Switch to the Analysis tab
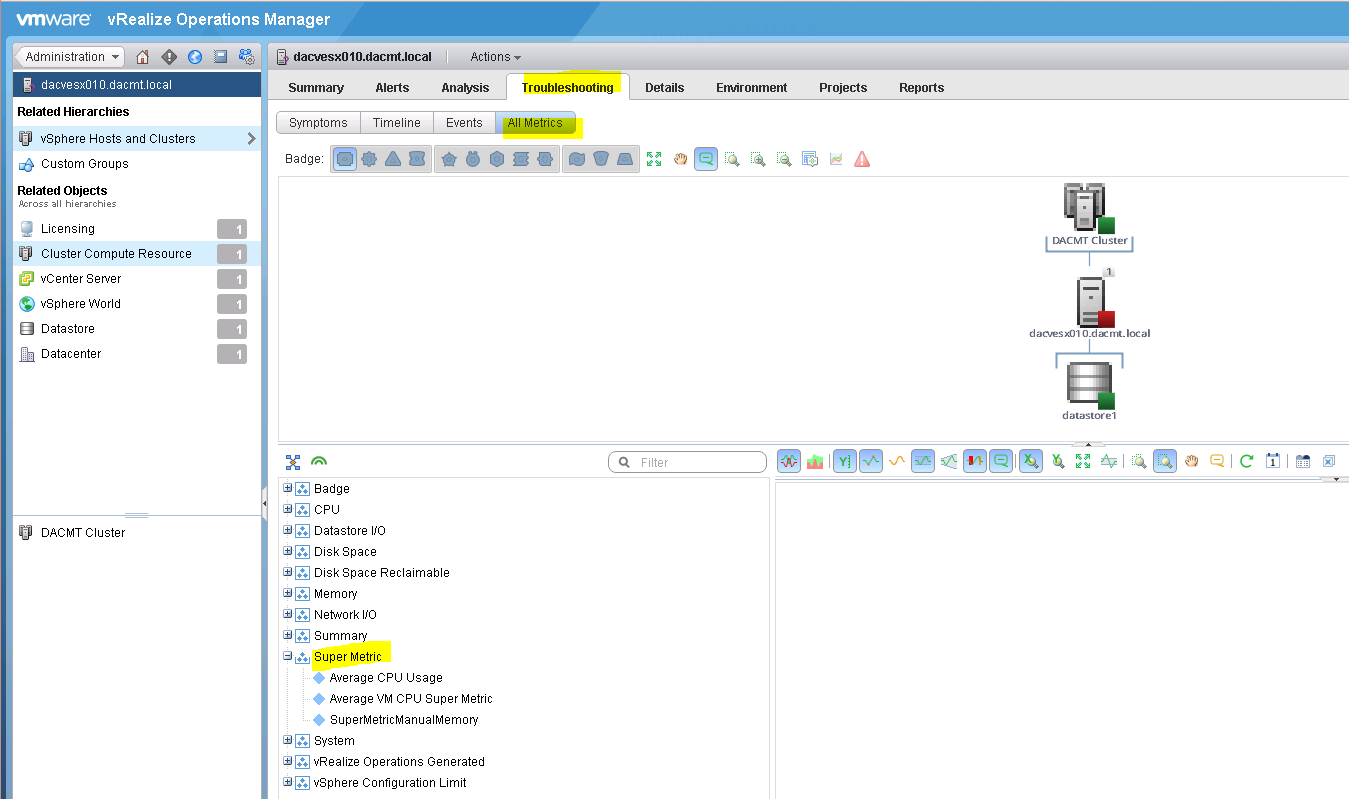 pos(465,87)
